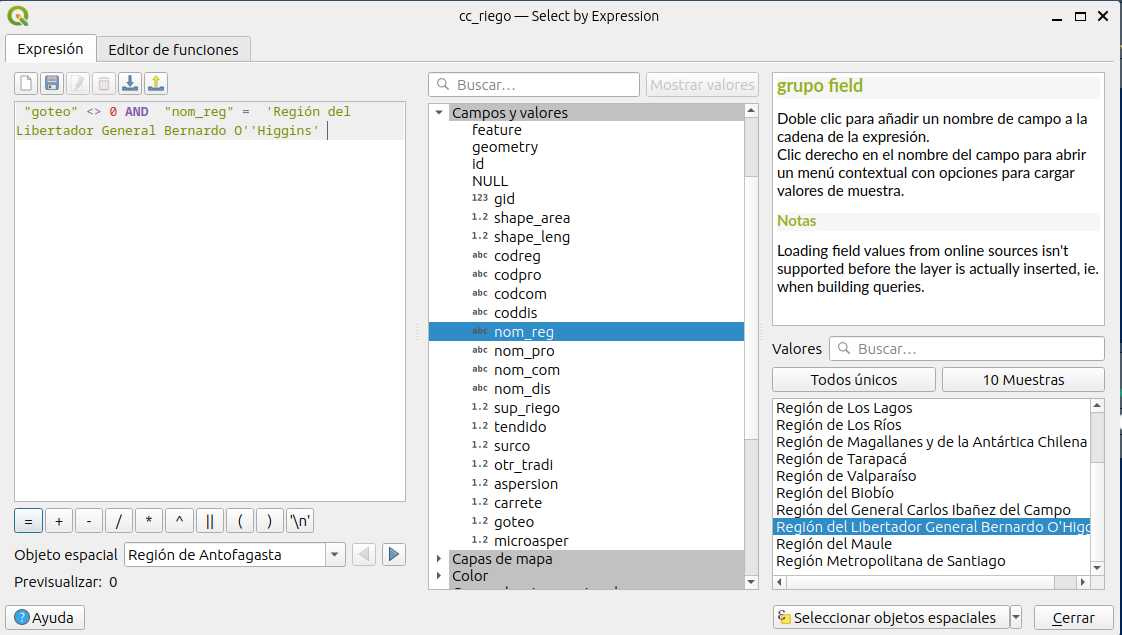Switch to the Editor de funciones tab
The height and width of the screenshot is (635, 1122).
click(173, 49)
